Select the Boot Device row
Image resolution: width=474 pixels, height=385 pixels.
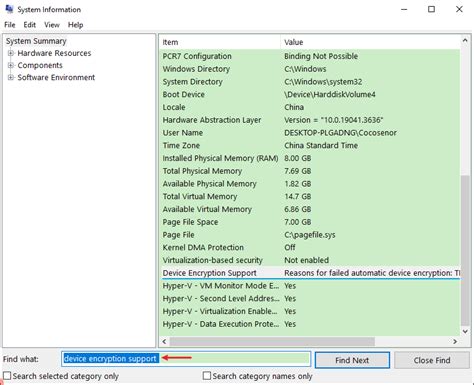tap(310, 94)
